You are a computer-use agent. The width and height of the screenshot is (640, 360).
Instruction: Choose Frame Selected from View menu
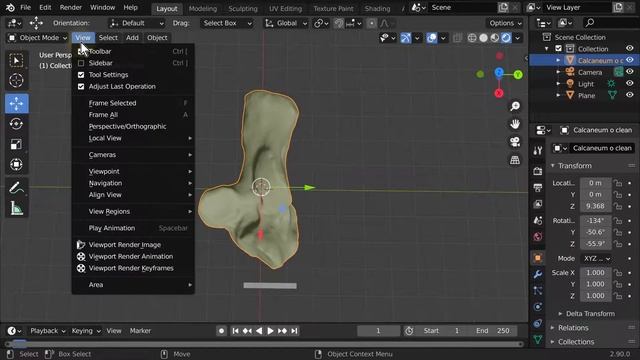pos(133,103)
